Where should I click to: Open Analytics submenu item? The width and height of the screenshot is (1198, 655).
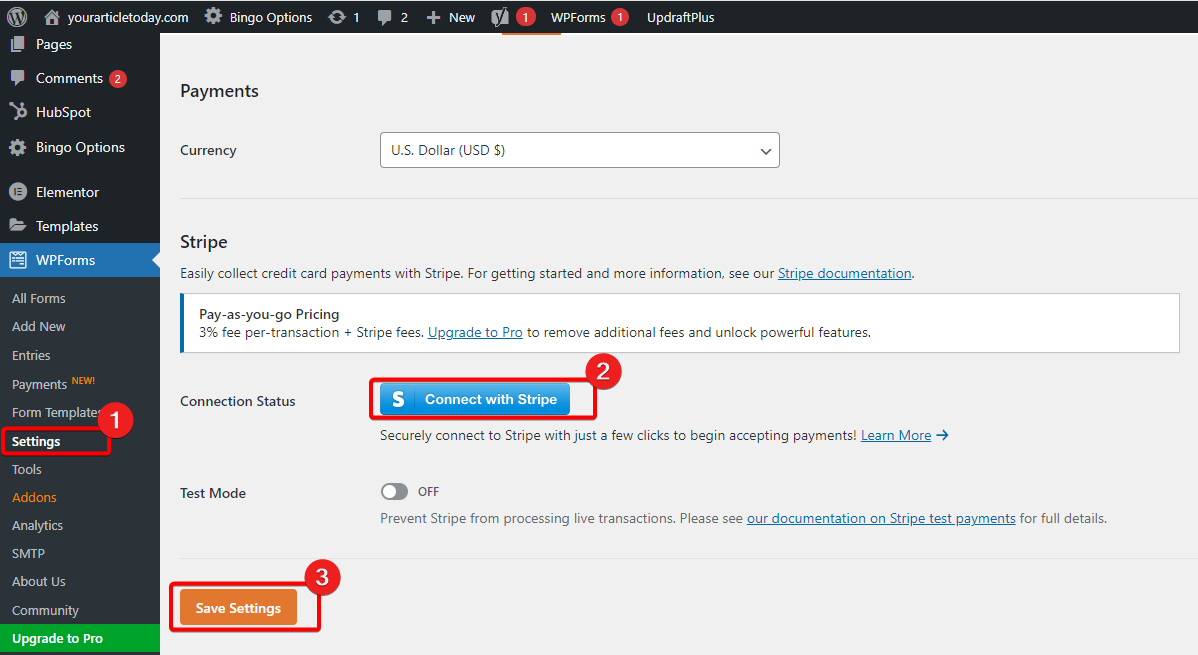[x=37, y=525]
